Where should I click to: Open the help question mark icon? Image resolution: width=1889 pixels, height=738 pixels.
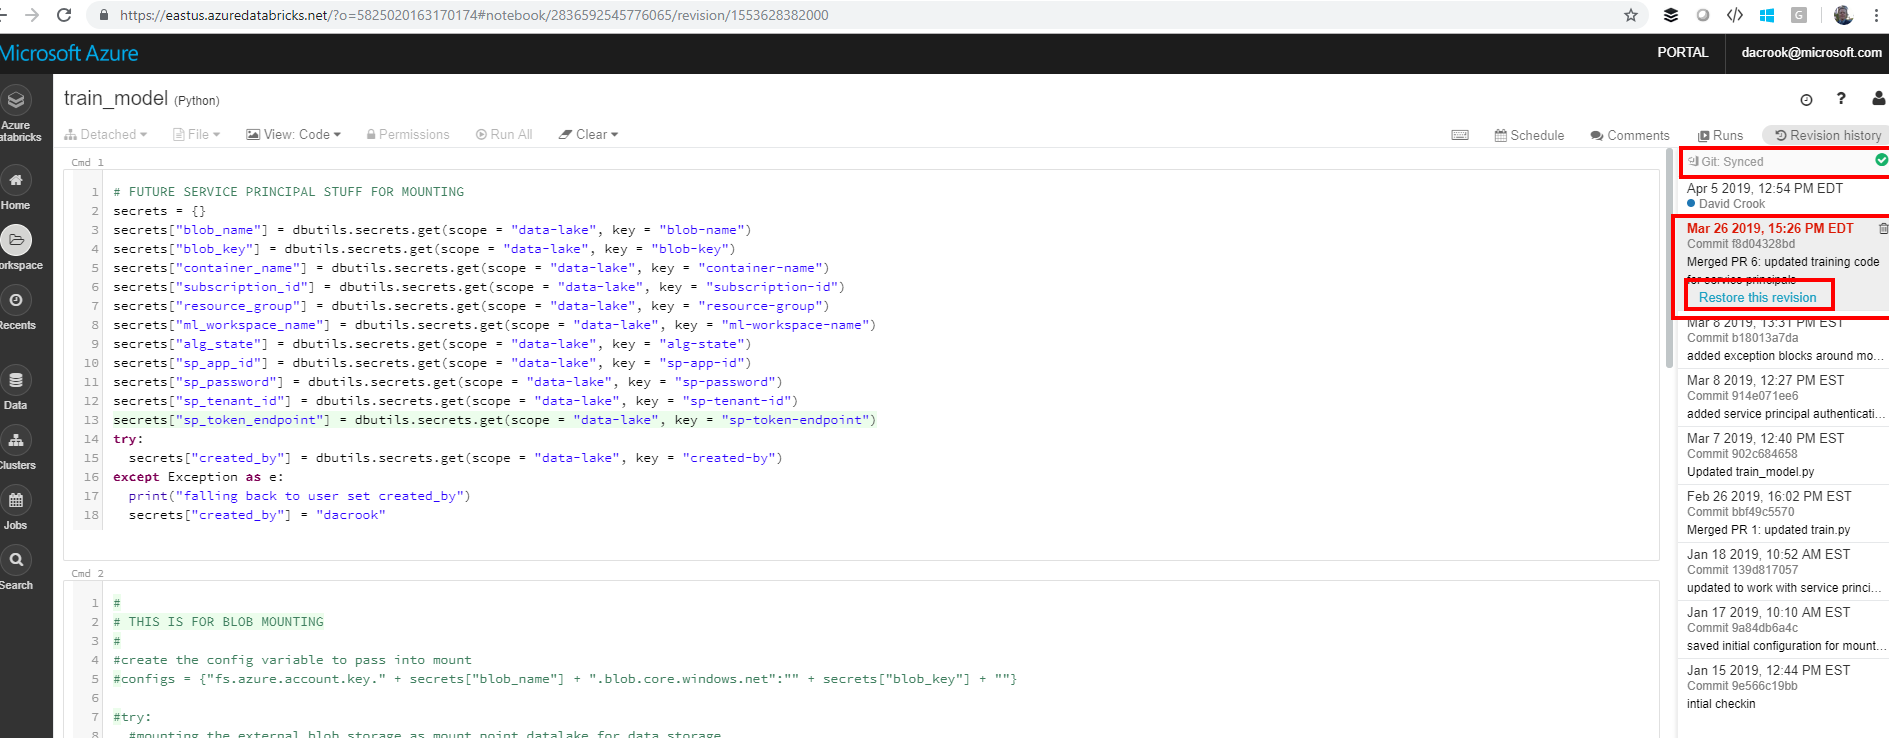click(1841, 98)
